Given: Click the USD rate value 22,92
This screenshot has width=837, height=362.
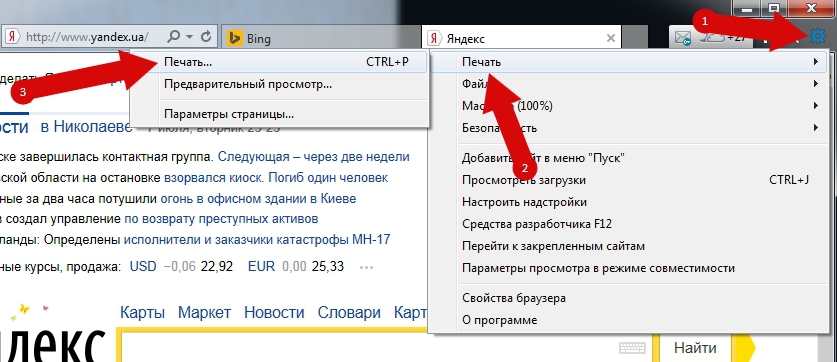Looking at the screenshot, I should click(x=217, y=266).
